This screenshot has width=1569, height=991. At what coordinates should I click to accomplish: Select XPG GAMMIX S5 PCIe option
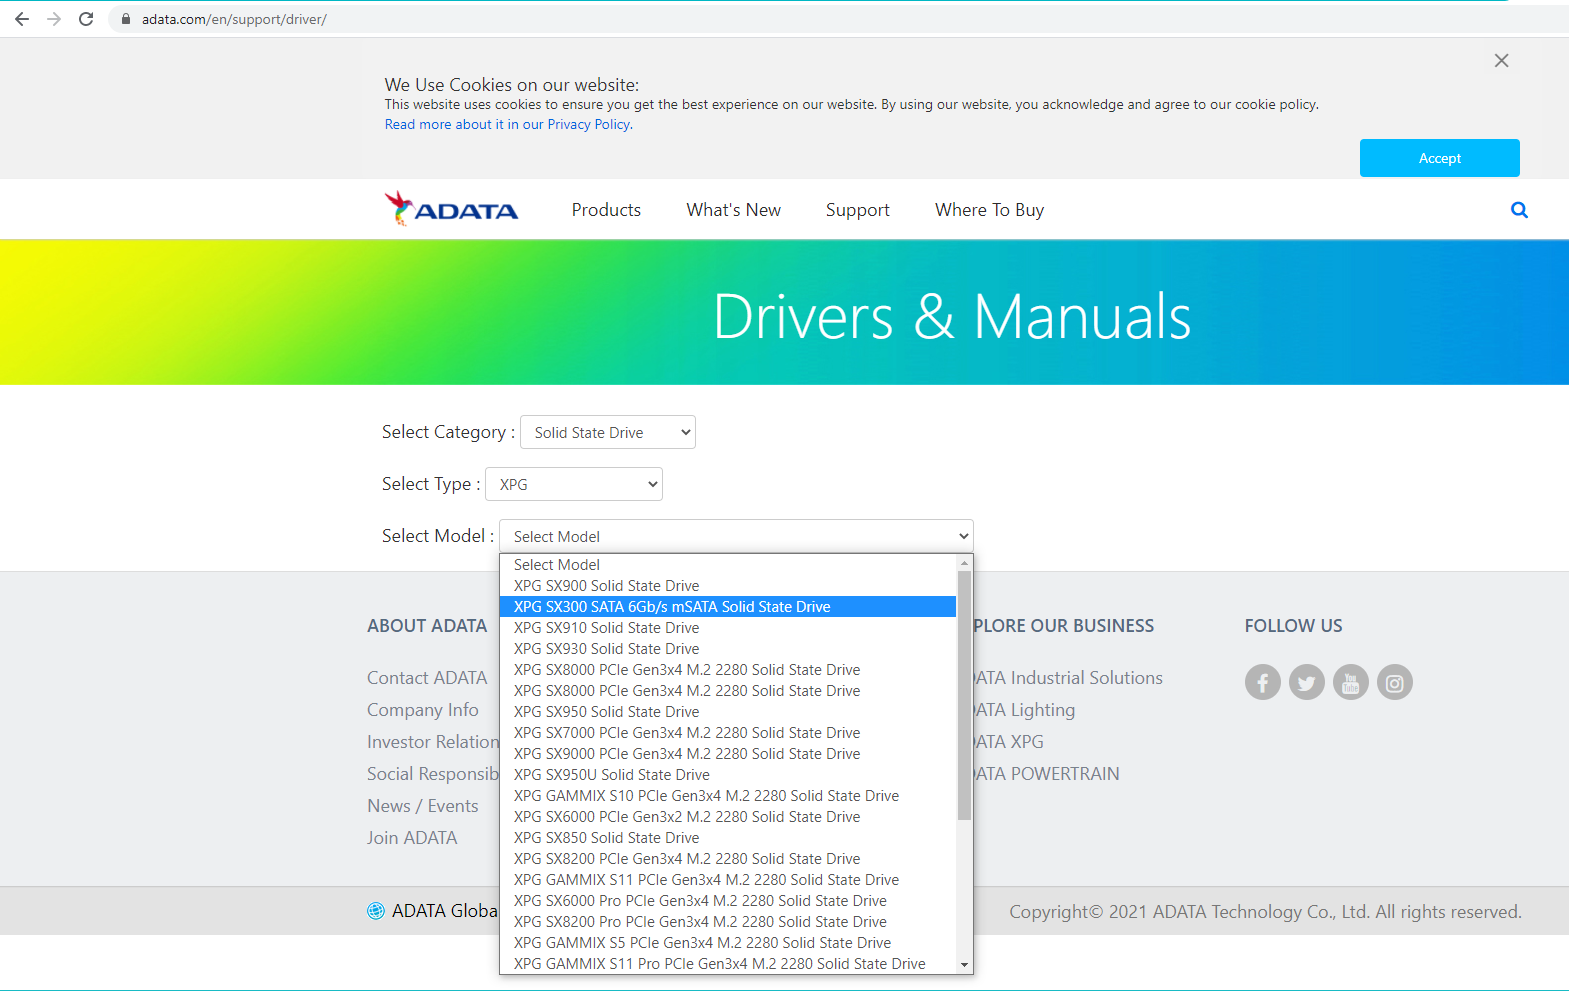coord(728,943)
